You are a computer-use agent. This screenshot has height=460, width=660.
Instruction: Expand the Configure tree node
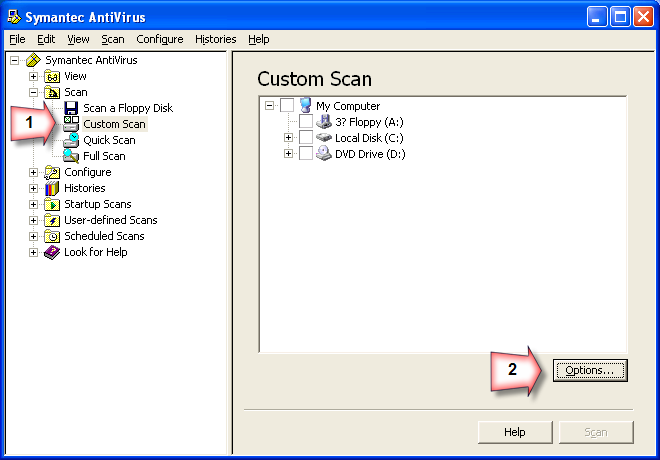(x=33, y=172)
